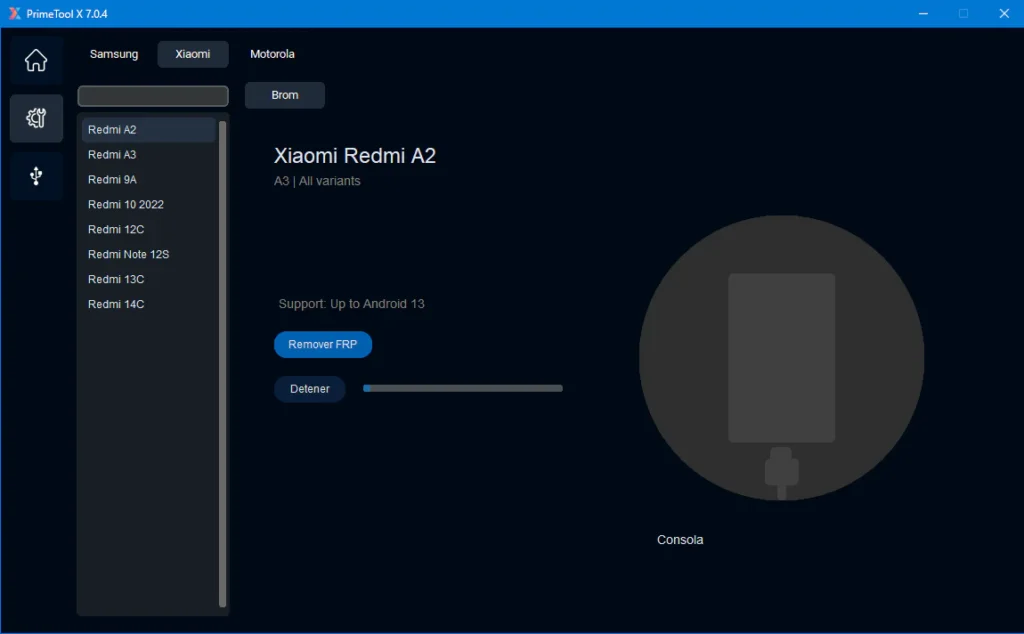Select Redmi A2 in the device list
The image size is (1024, 634).
148,130
